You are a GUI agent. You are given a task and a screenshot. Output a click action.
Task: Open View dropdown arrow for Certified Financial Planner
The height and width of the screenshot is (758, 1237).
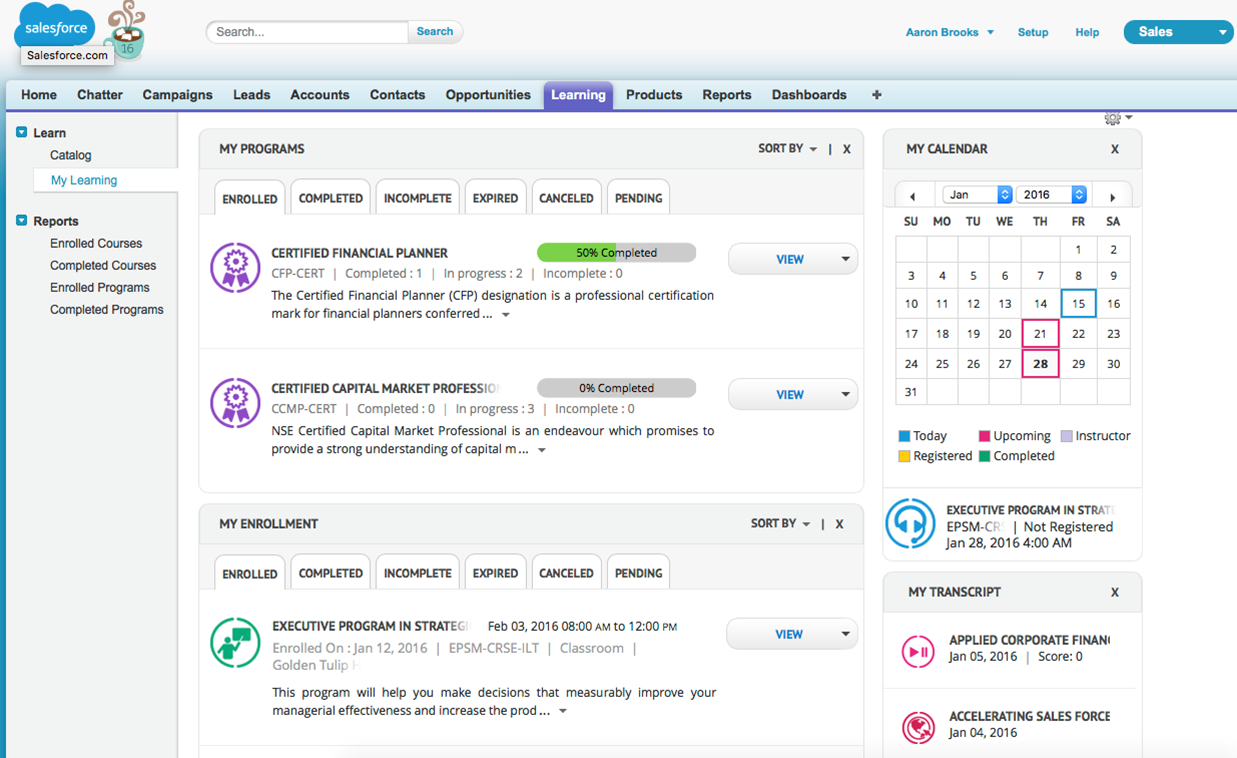coord(845,259)
